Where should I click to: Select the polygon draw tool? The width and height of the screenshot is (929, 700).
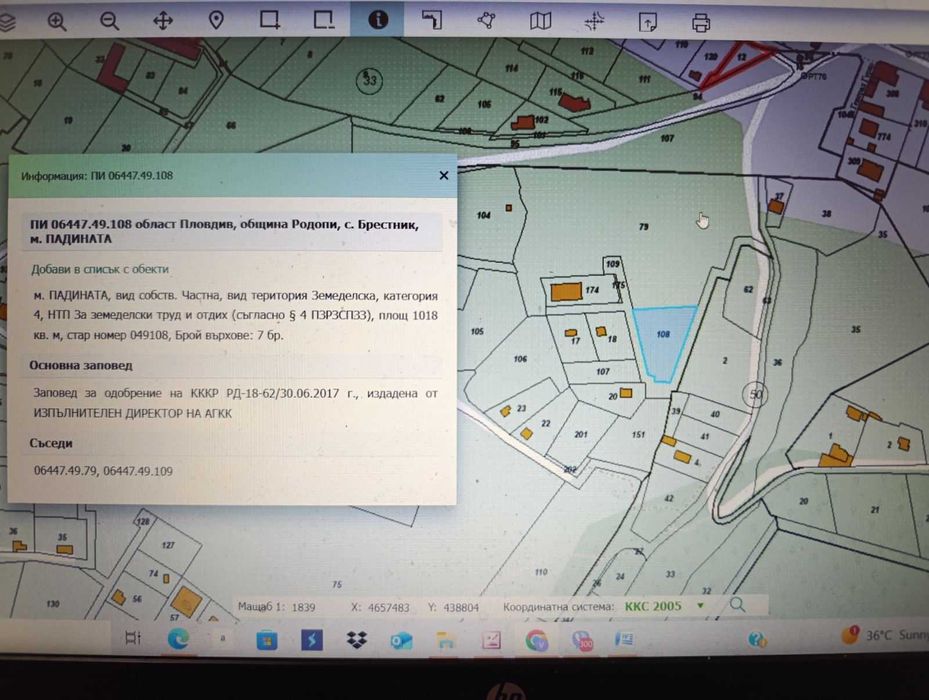(x=486, y=21)
